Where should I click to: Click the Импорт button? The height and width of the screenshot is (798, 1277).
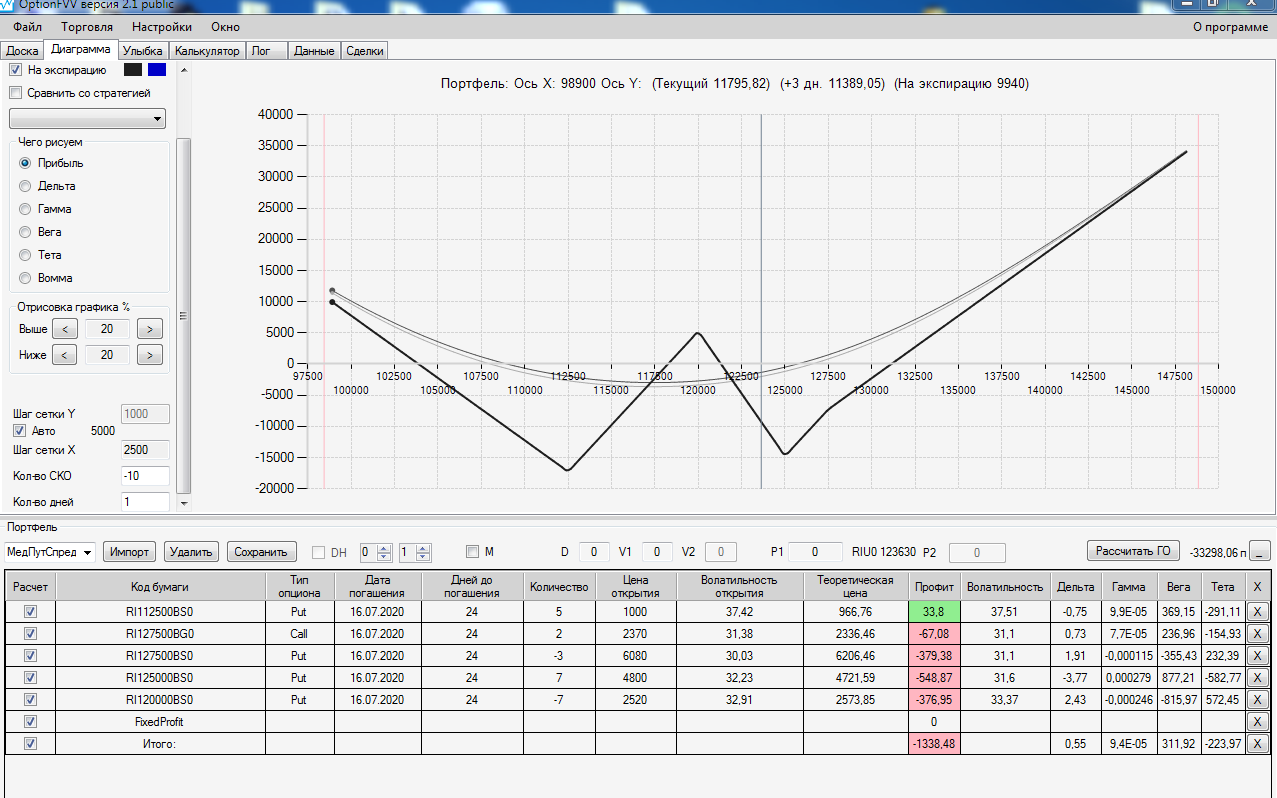point(131,552)
